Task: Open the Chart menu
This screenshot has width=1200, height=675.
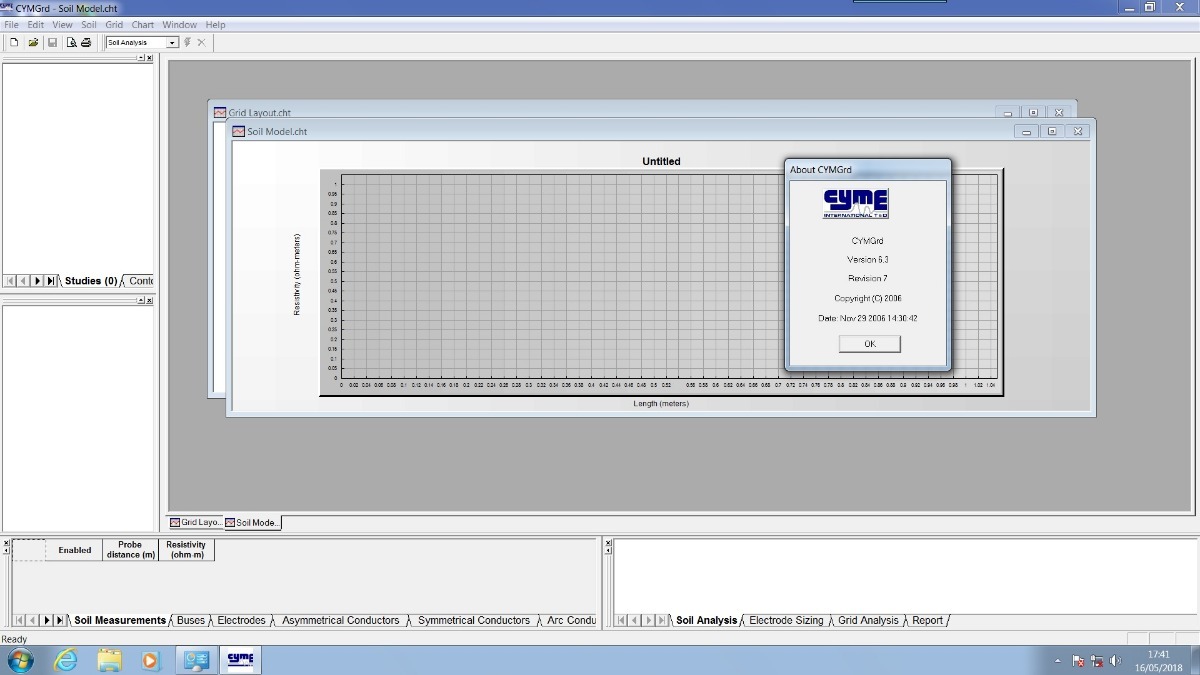Action: point(143,24)
